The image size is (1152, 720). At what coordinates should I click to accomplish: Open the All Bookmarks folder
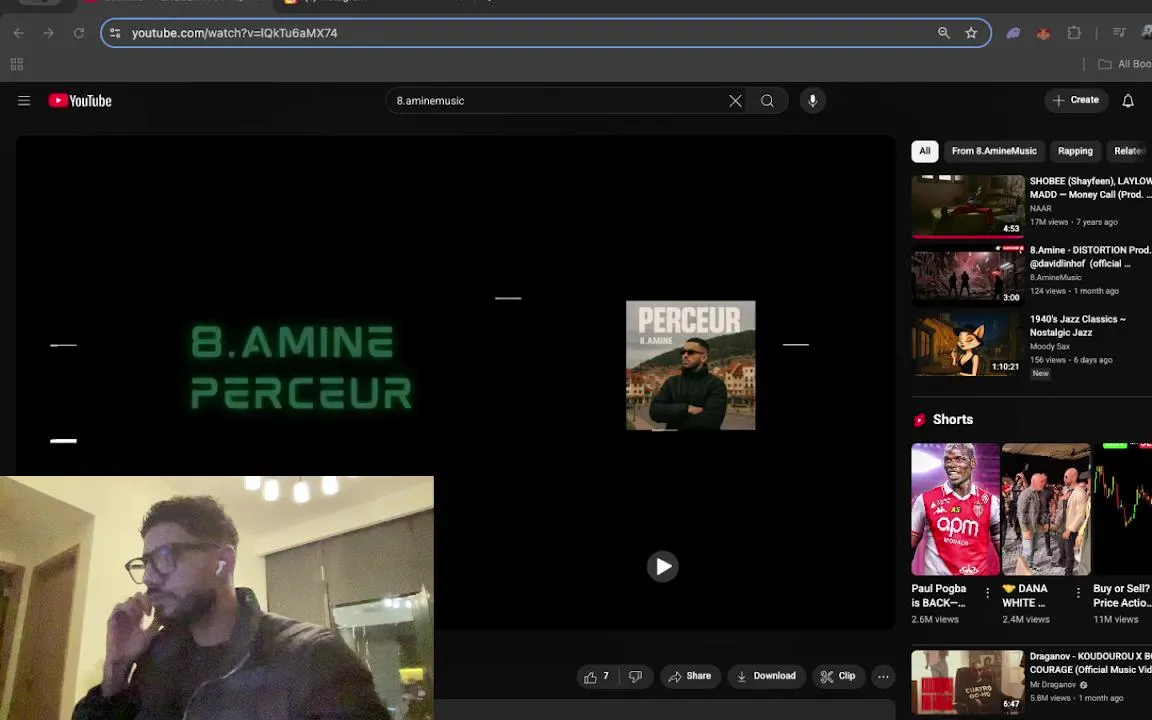tap(1125, 65)
